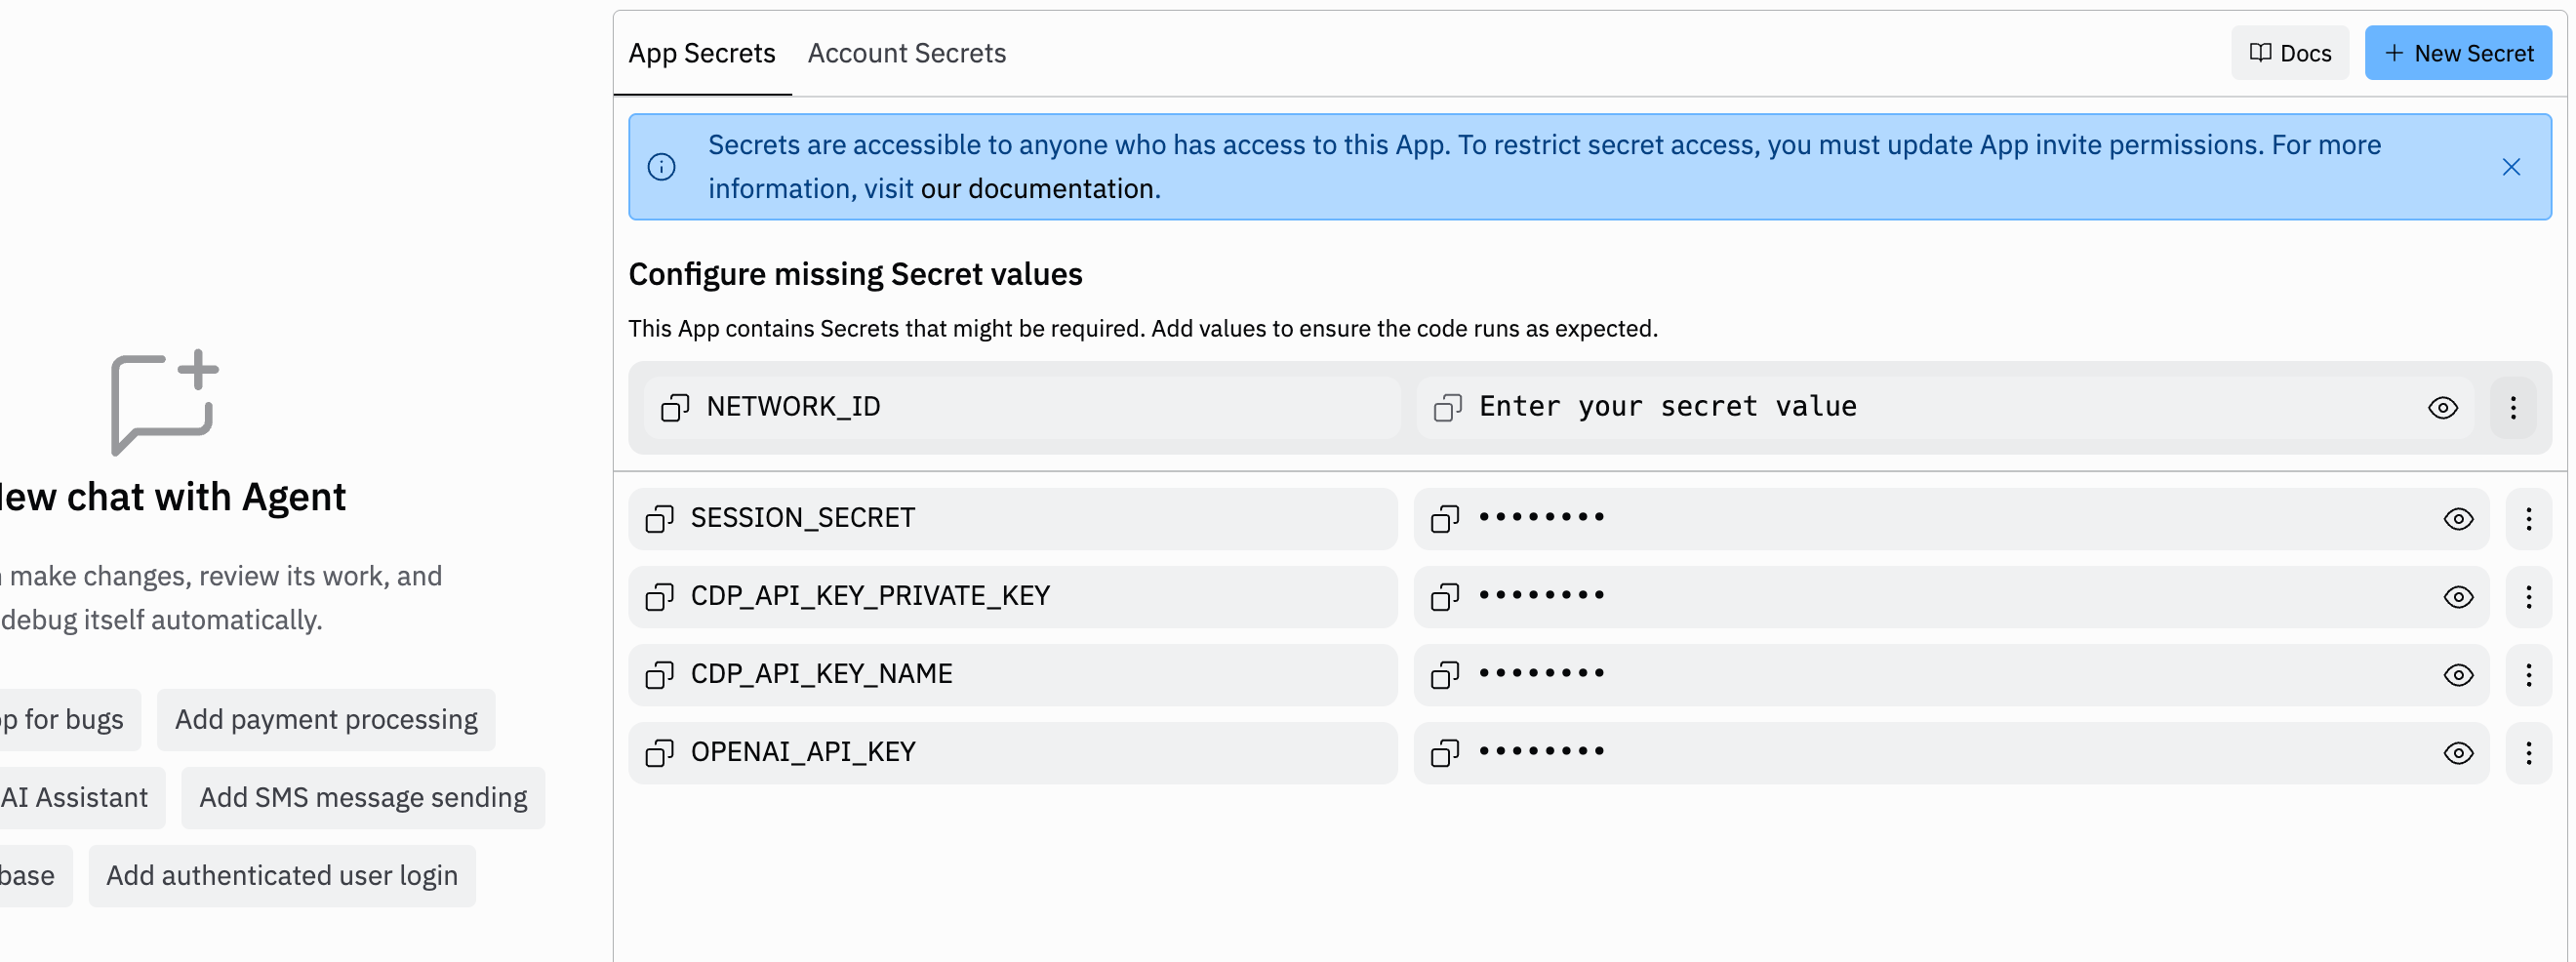Open more options for CDP_API_KEY_NAME

[2528, 675]
